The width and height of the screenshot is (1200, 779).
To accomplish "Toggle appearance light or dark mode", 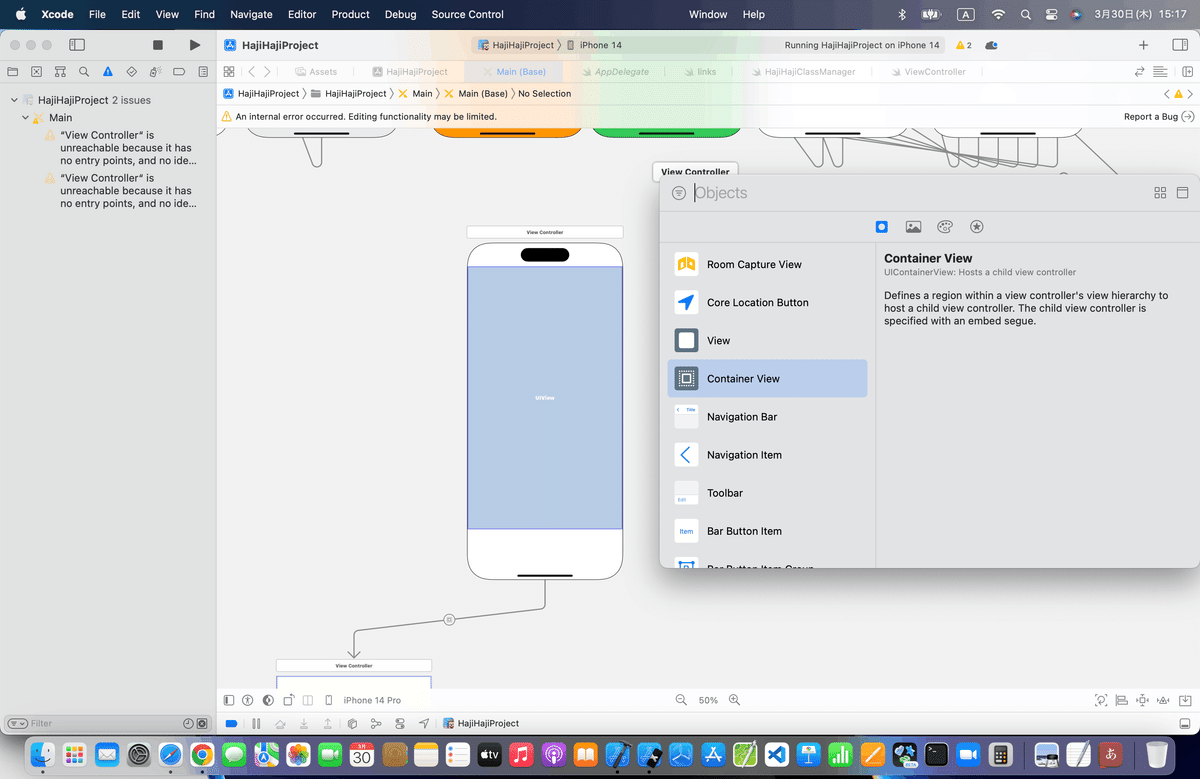I will click(268, 700).
